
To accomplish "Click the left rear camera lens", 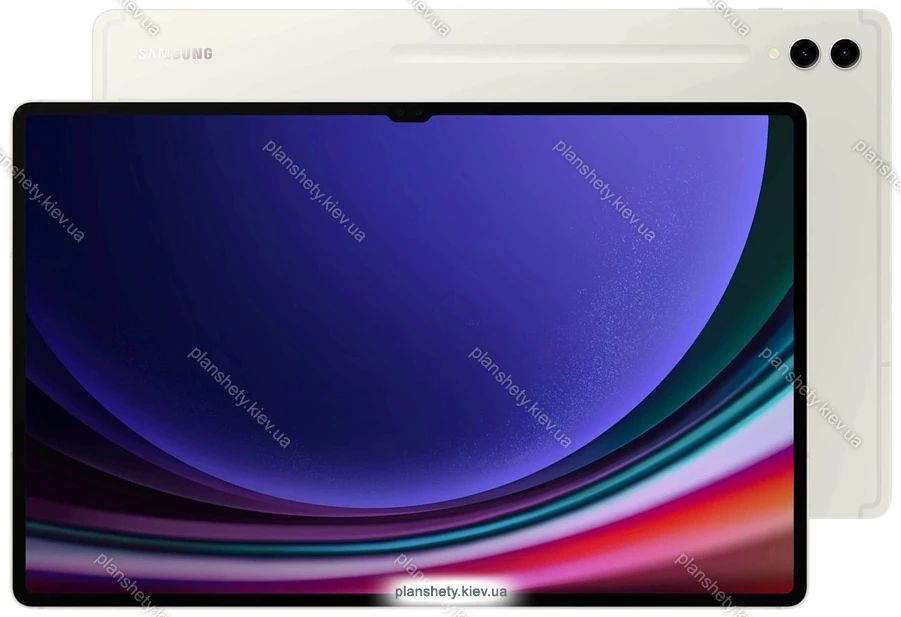I will [804, 53].
